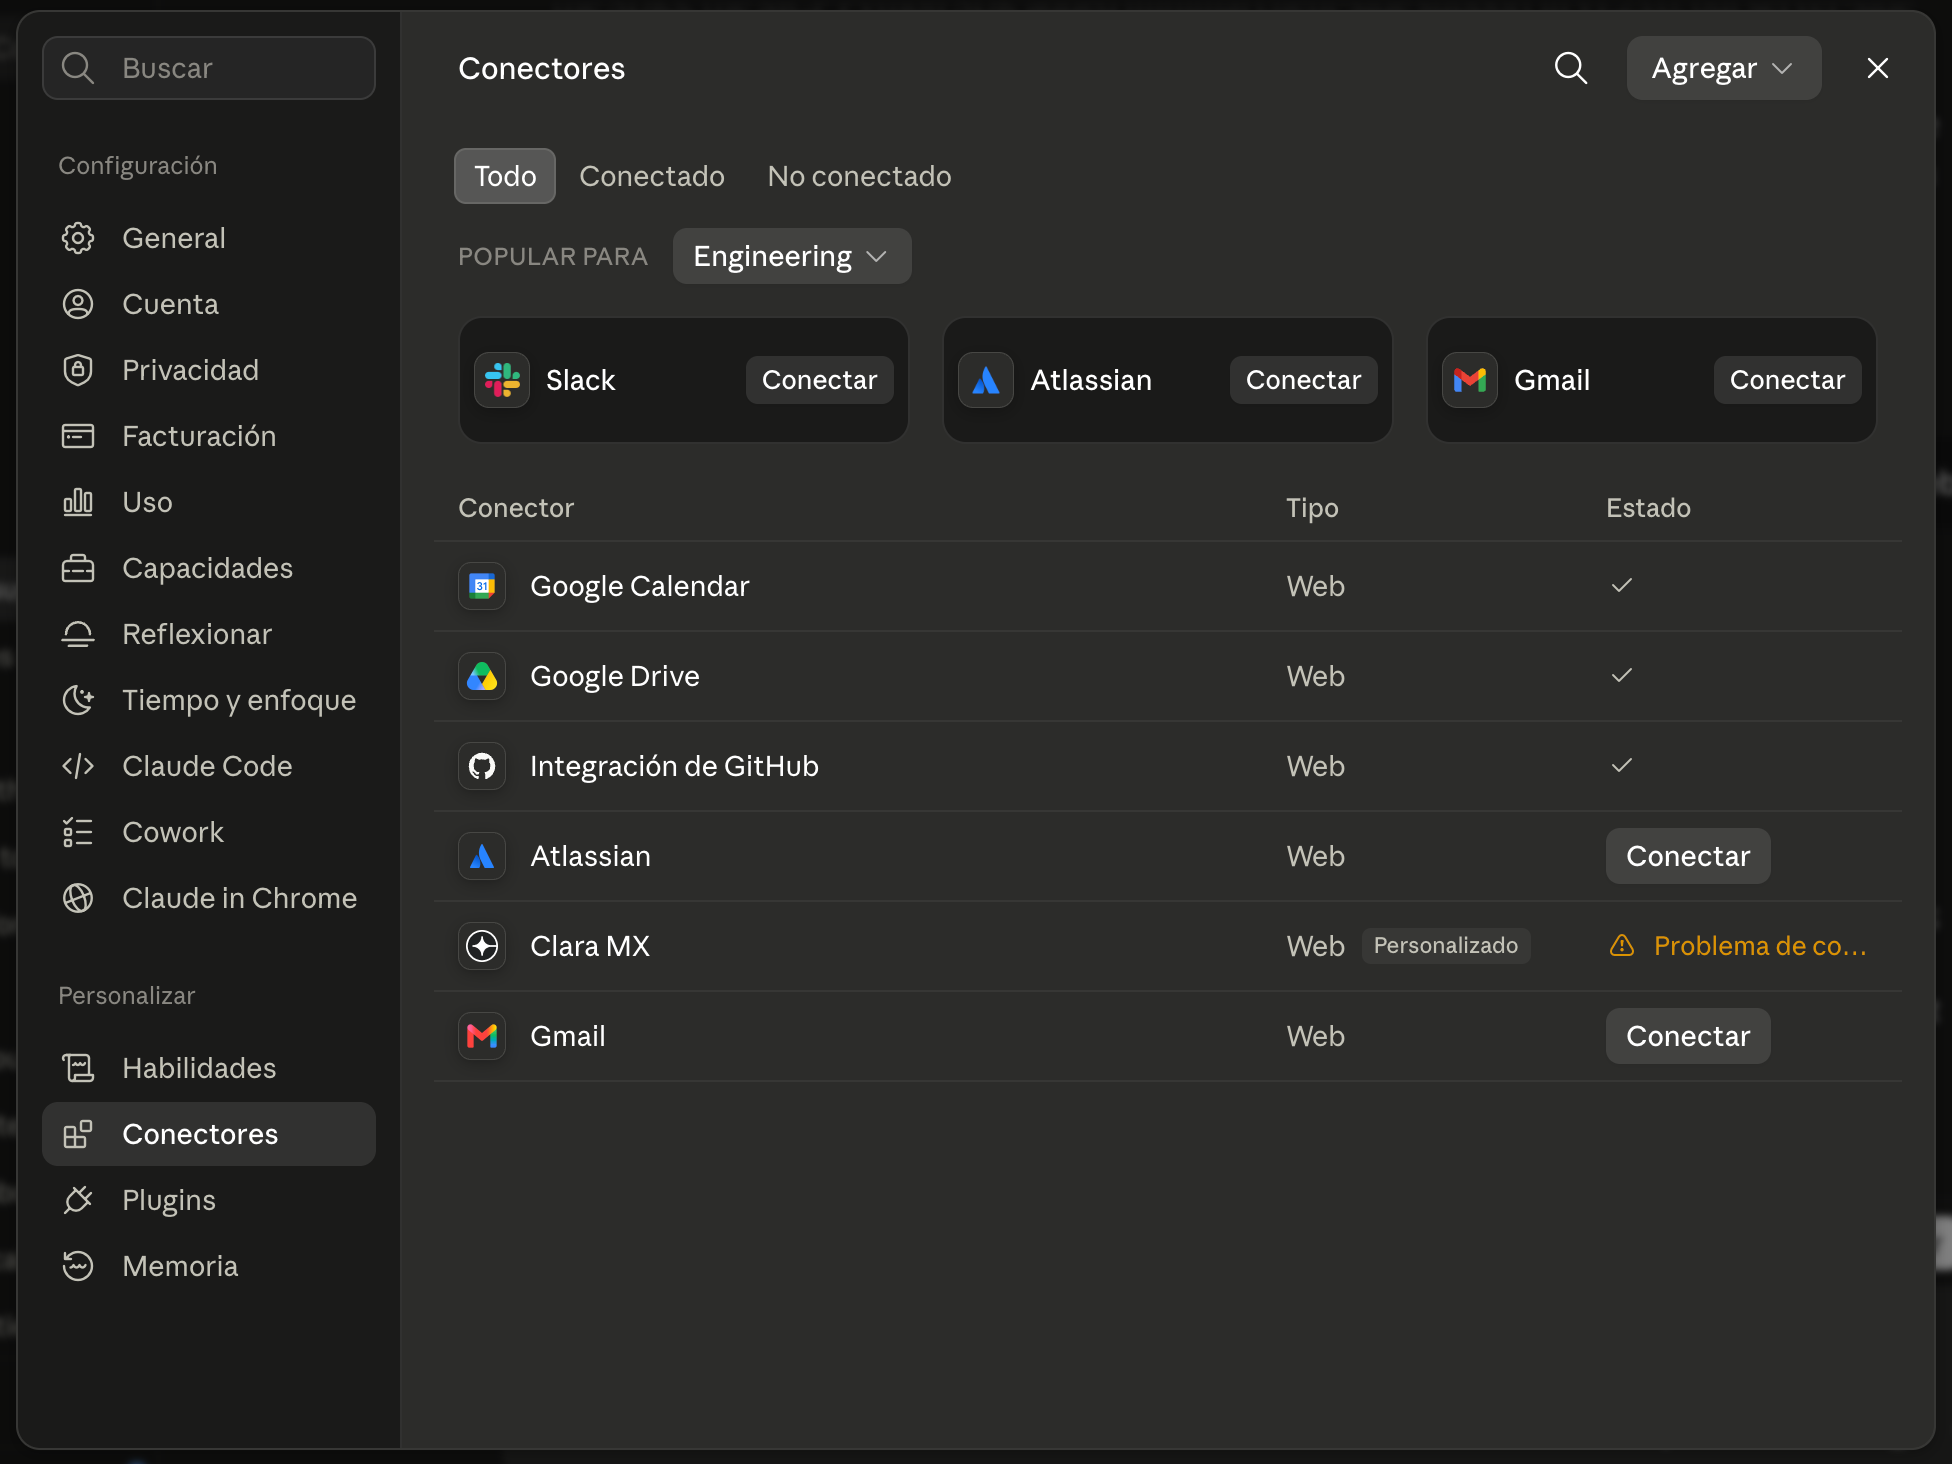The width and height of the screenshot is (1952, 1464).
Task: Open Claude in Chrome via its icon
Action: 78,898
